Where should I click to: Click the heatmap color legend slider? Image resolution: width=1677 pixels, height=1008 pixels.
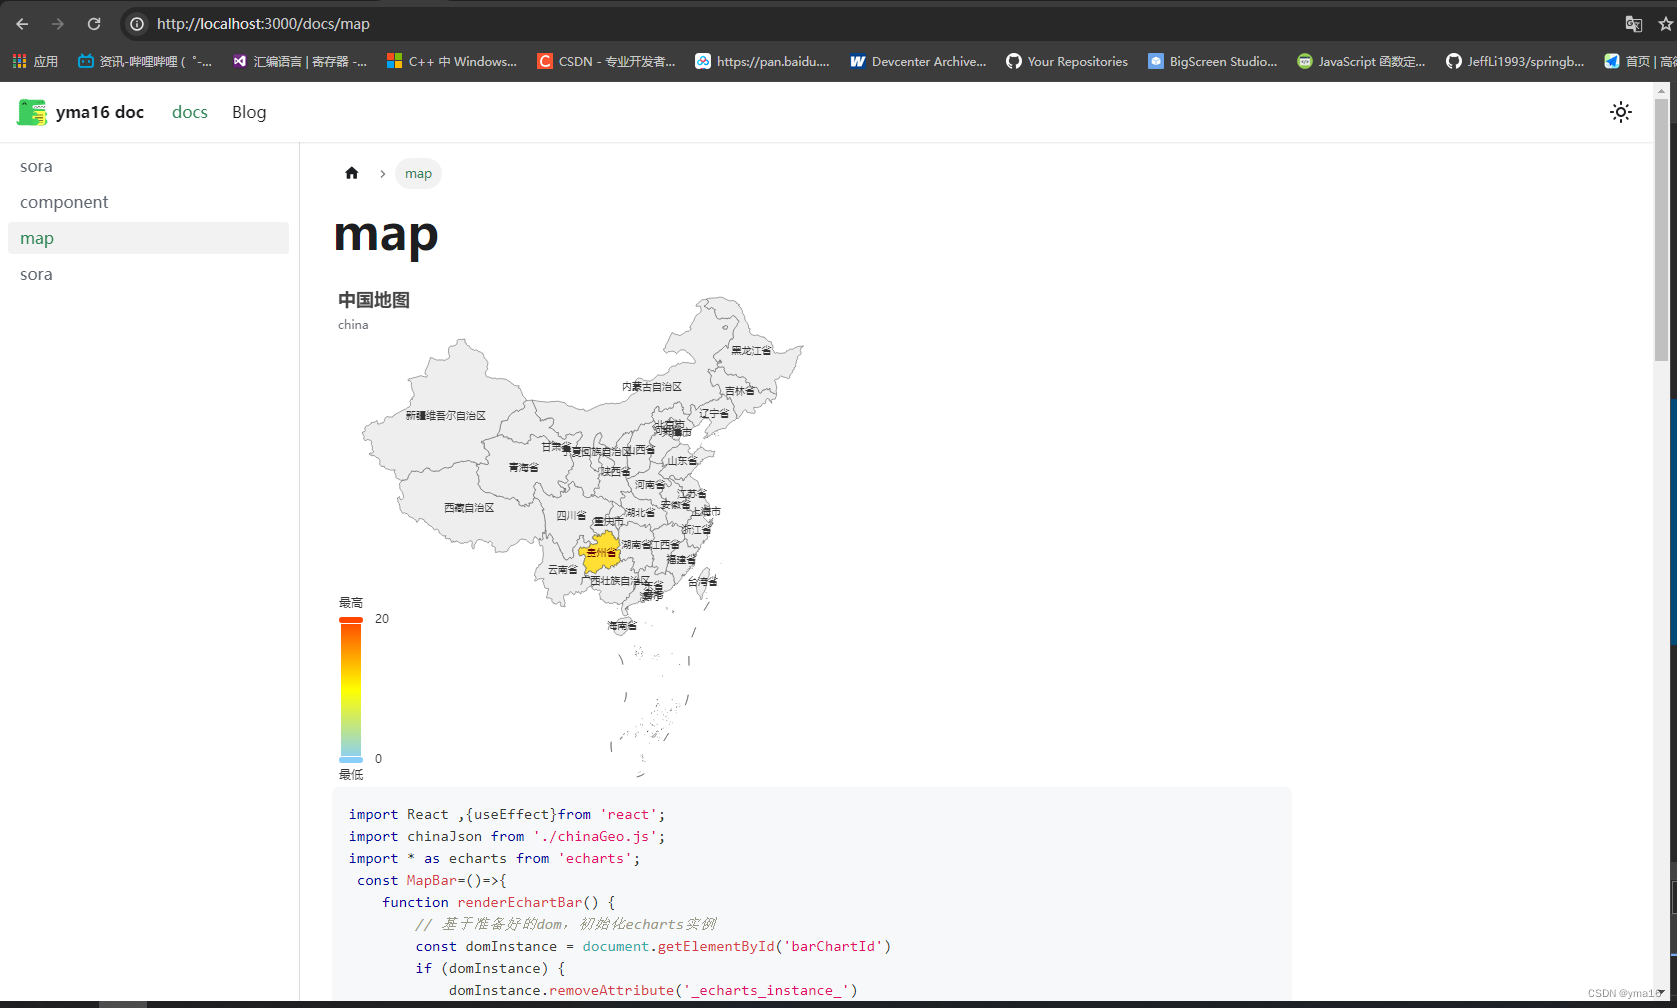pos(350,690)
